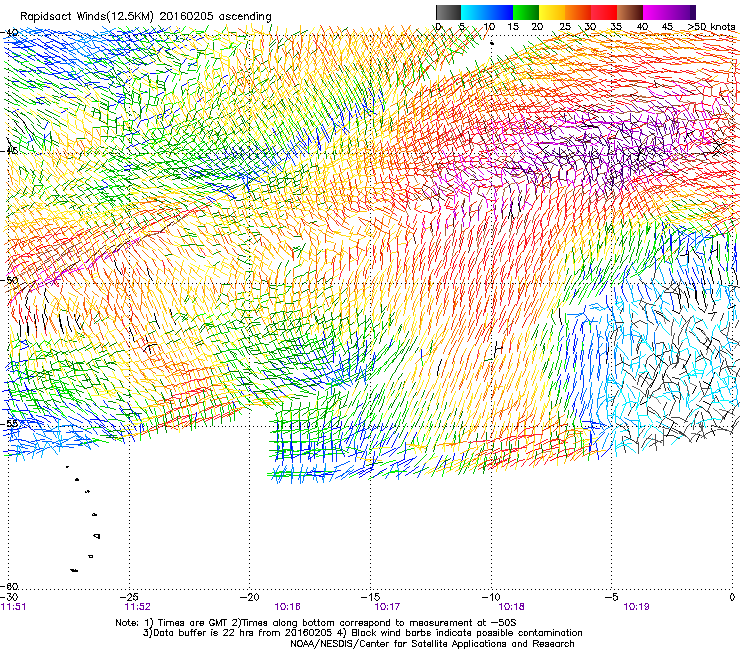740x650 pixels.
Task: Click the yellow 20-25 knots legend swatch
Action: pos(552,12)
